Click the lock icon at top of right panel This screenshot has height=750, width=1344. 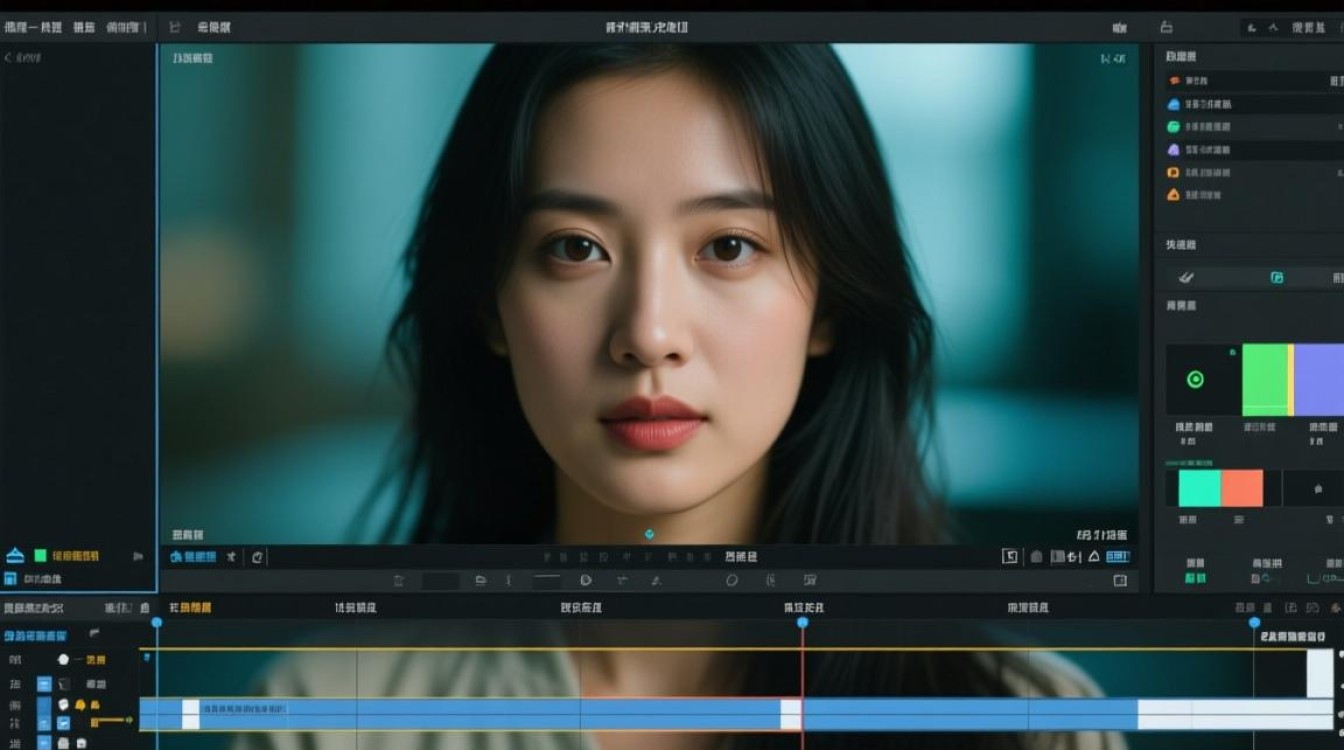pyautogui.click(x=1166, y=28)
